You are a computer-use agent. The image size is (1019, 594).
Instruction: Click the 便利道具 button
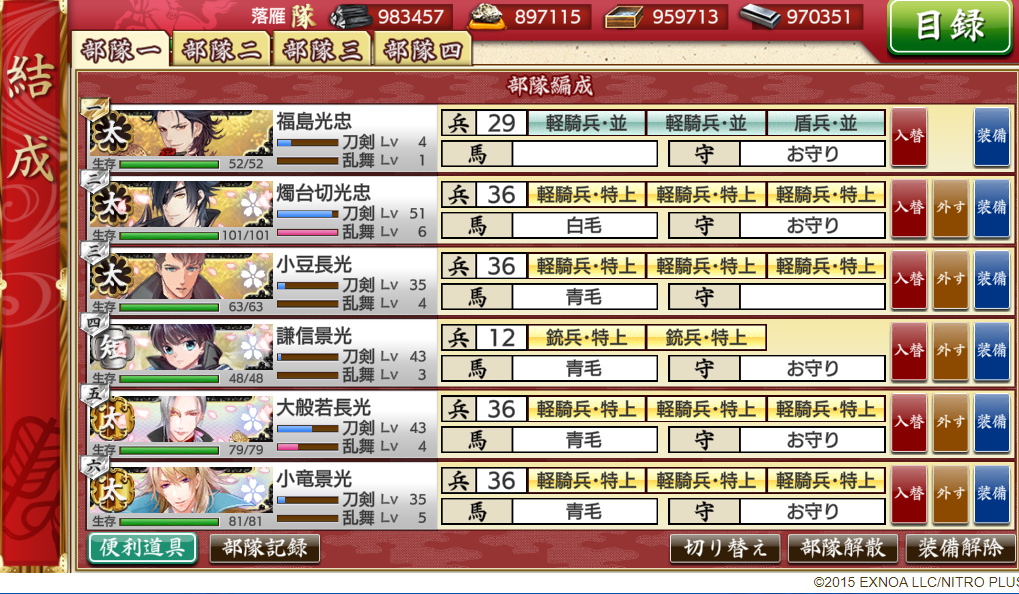(x=142, y=548)
